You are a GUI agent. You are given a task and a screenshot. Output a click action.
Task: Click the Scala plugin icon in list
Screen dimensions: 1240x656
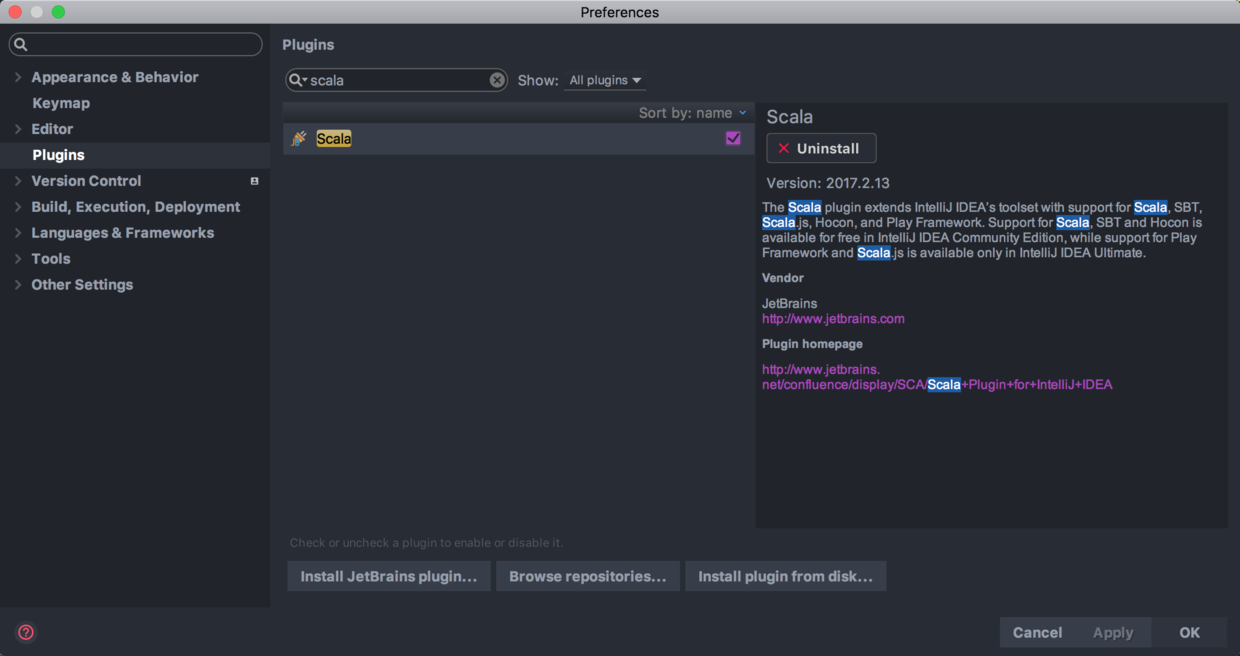(299, 139)
